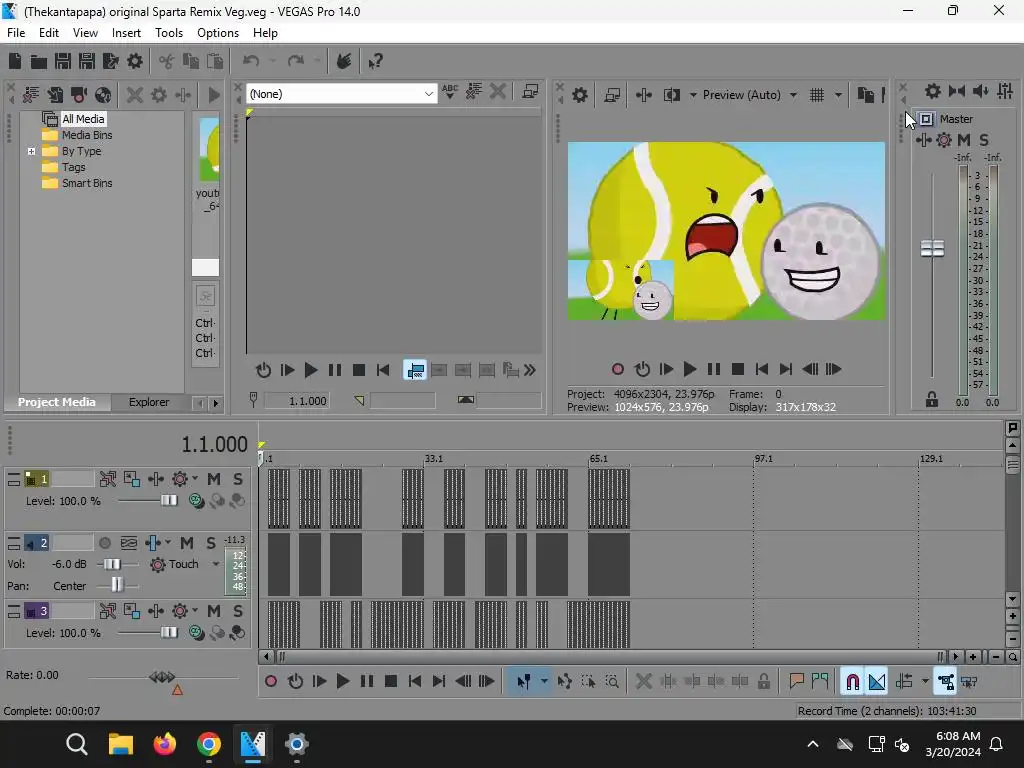
Task: Switch to the Project Media tab
Action: [x=57, y=402]
